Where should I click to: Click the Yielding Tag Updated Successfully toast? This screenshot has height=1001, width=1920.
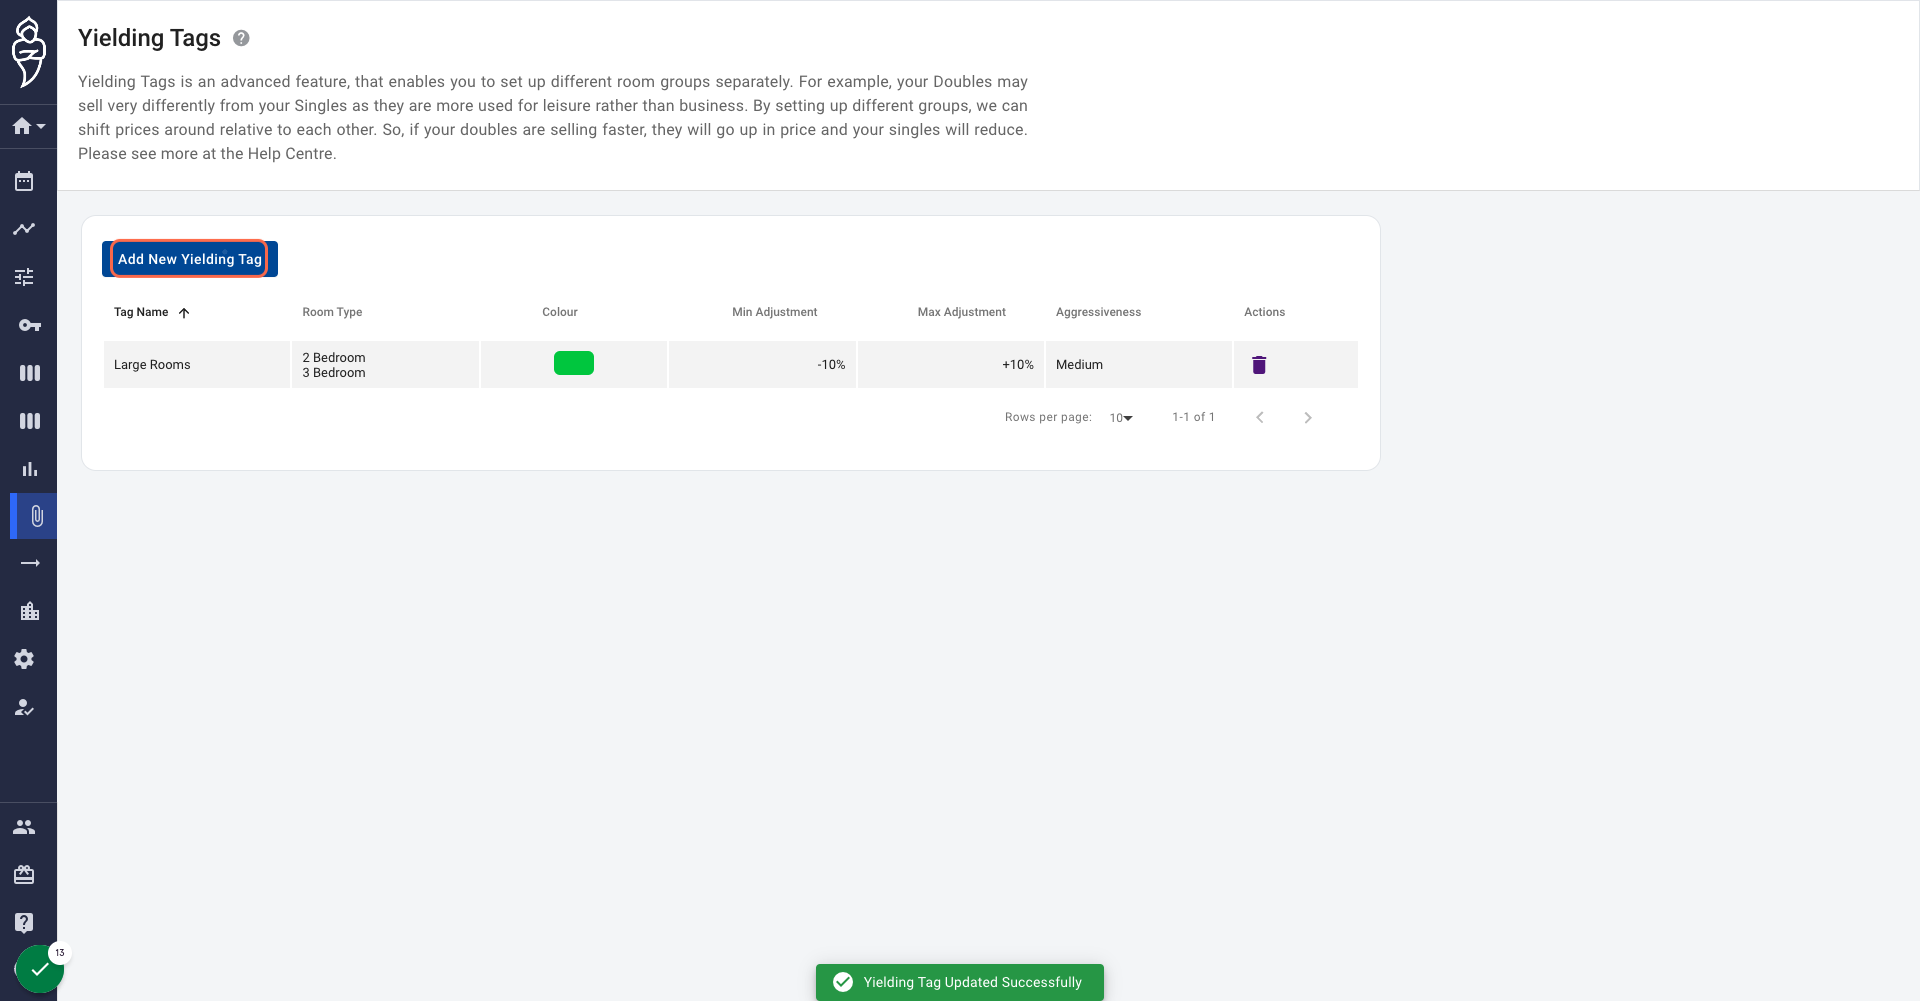click(960, 982)
